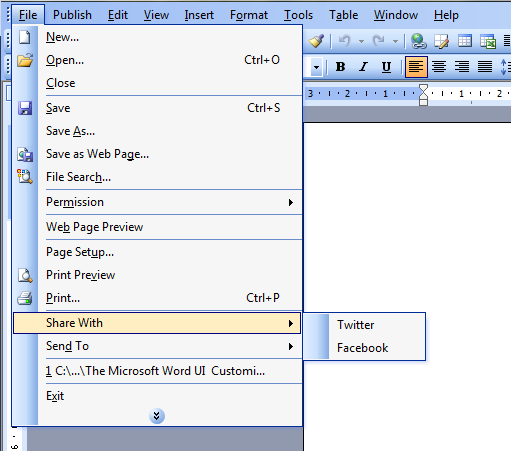
Task: Select the Justify alignment button
Action: click(485, 67)
